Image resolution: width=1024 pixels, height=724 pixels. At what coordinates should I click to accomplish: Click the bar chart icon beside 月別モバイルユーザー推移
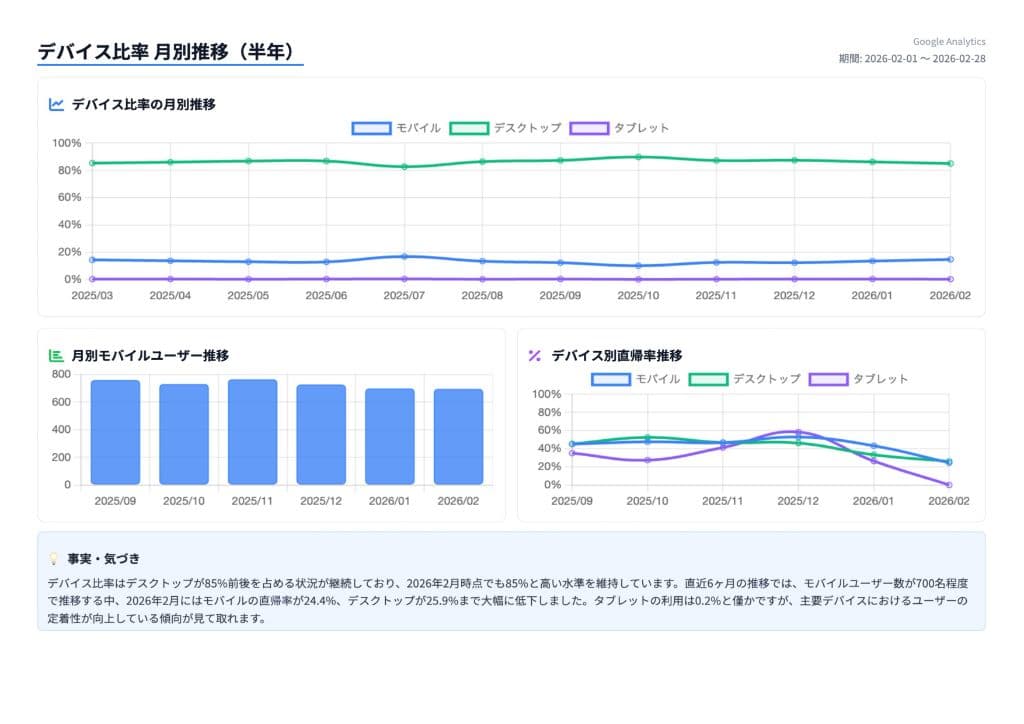pos(57,355)
